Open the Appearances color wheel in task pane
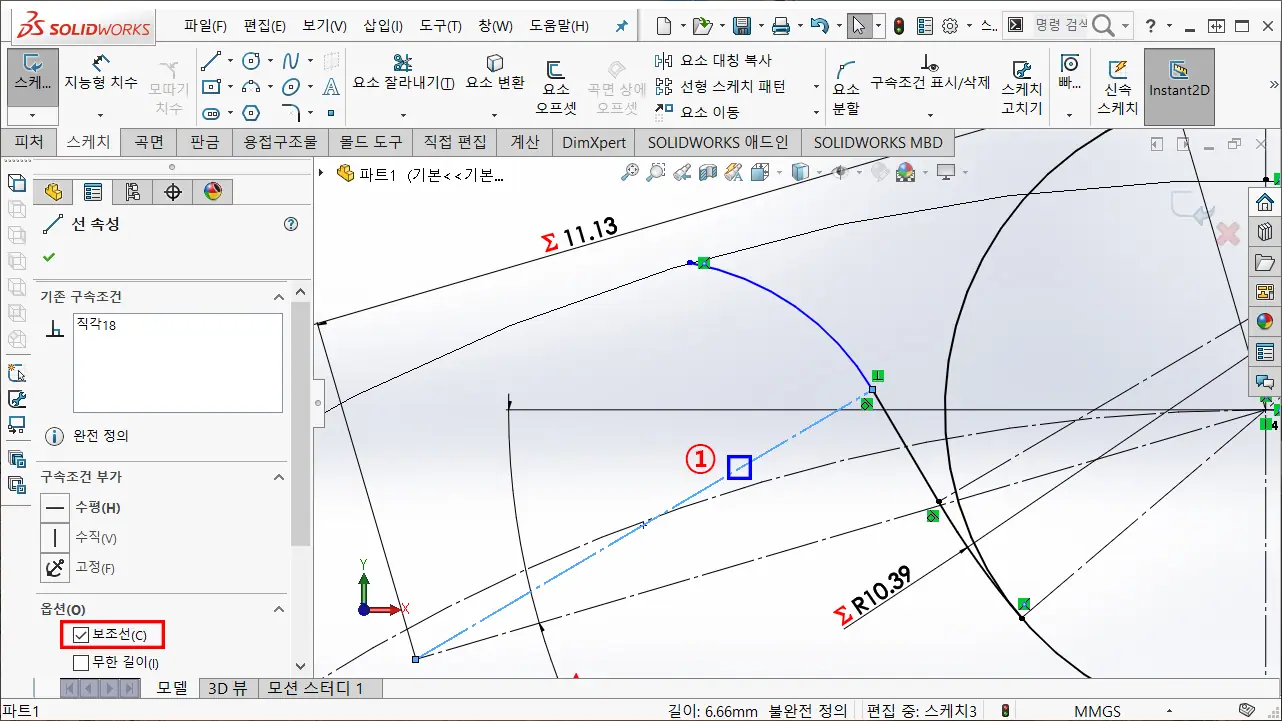1282x721 pixels. pos(1265,321)
